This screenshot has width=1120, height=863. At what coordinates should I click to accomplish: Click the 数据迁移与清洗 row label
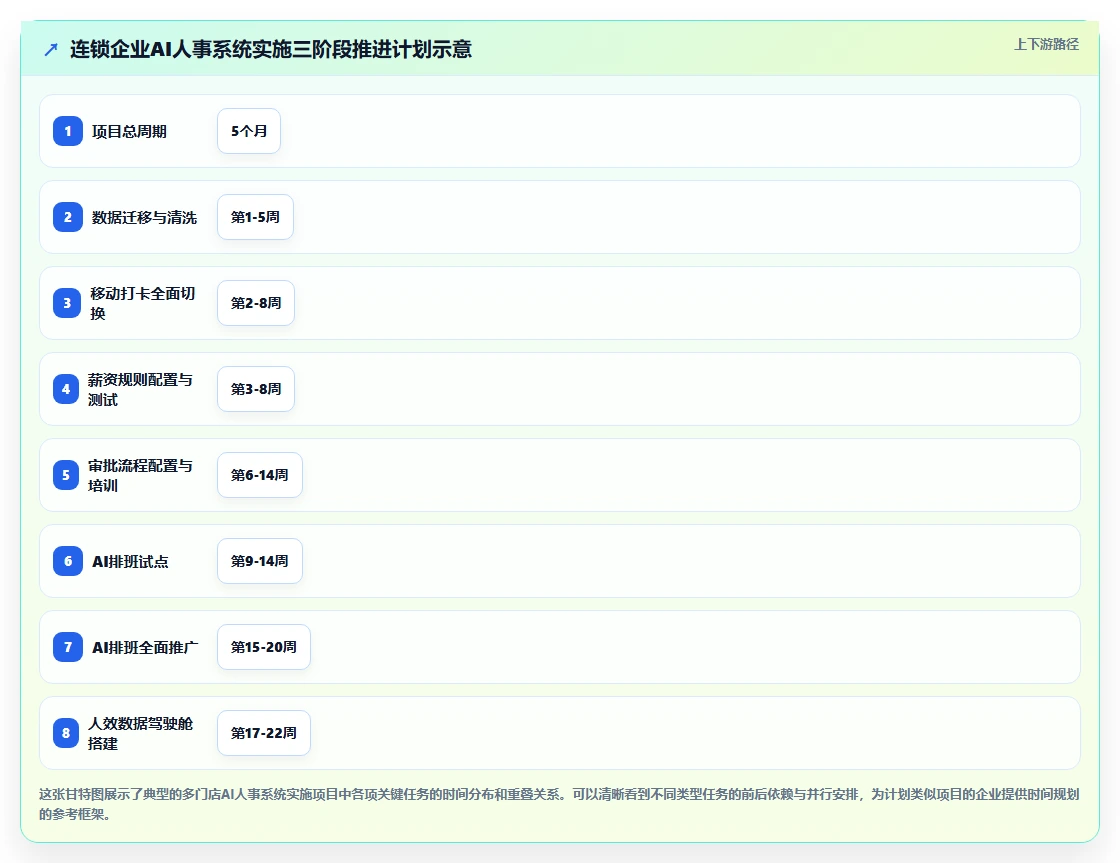144,217
